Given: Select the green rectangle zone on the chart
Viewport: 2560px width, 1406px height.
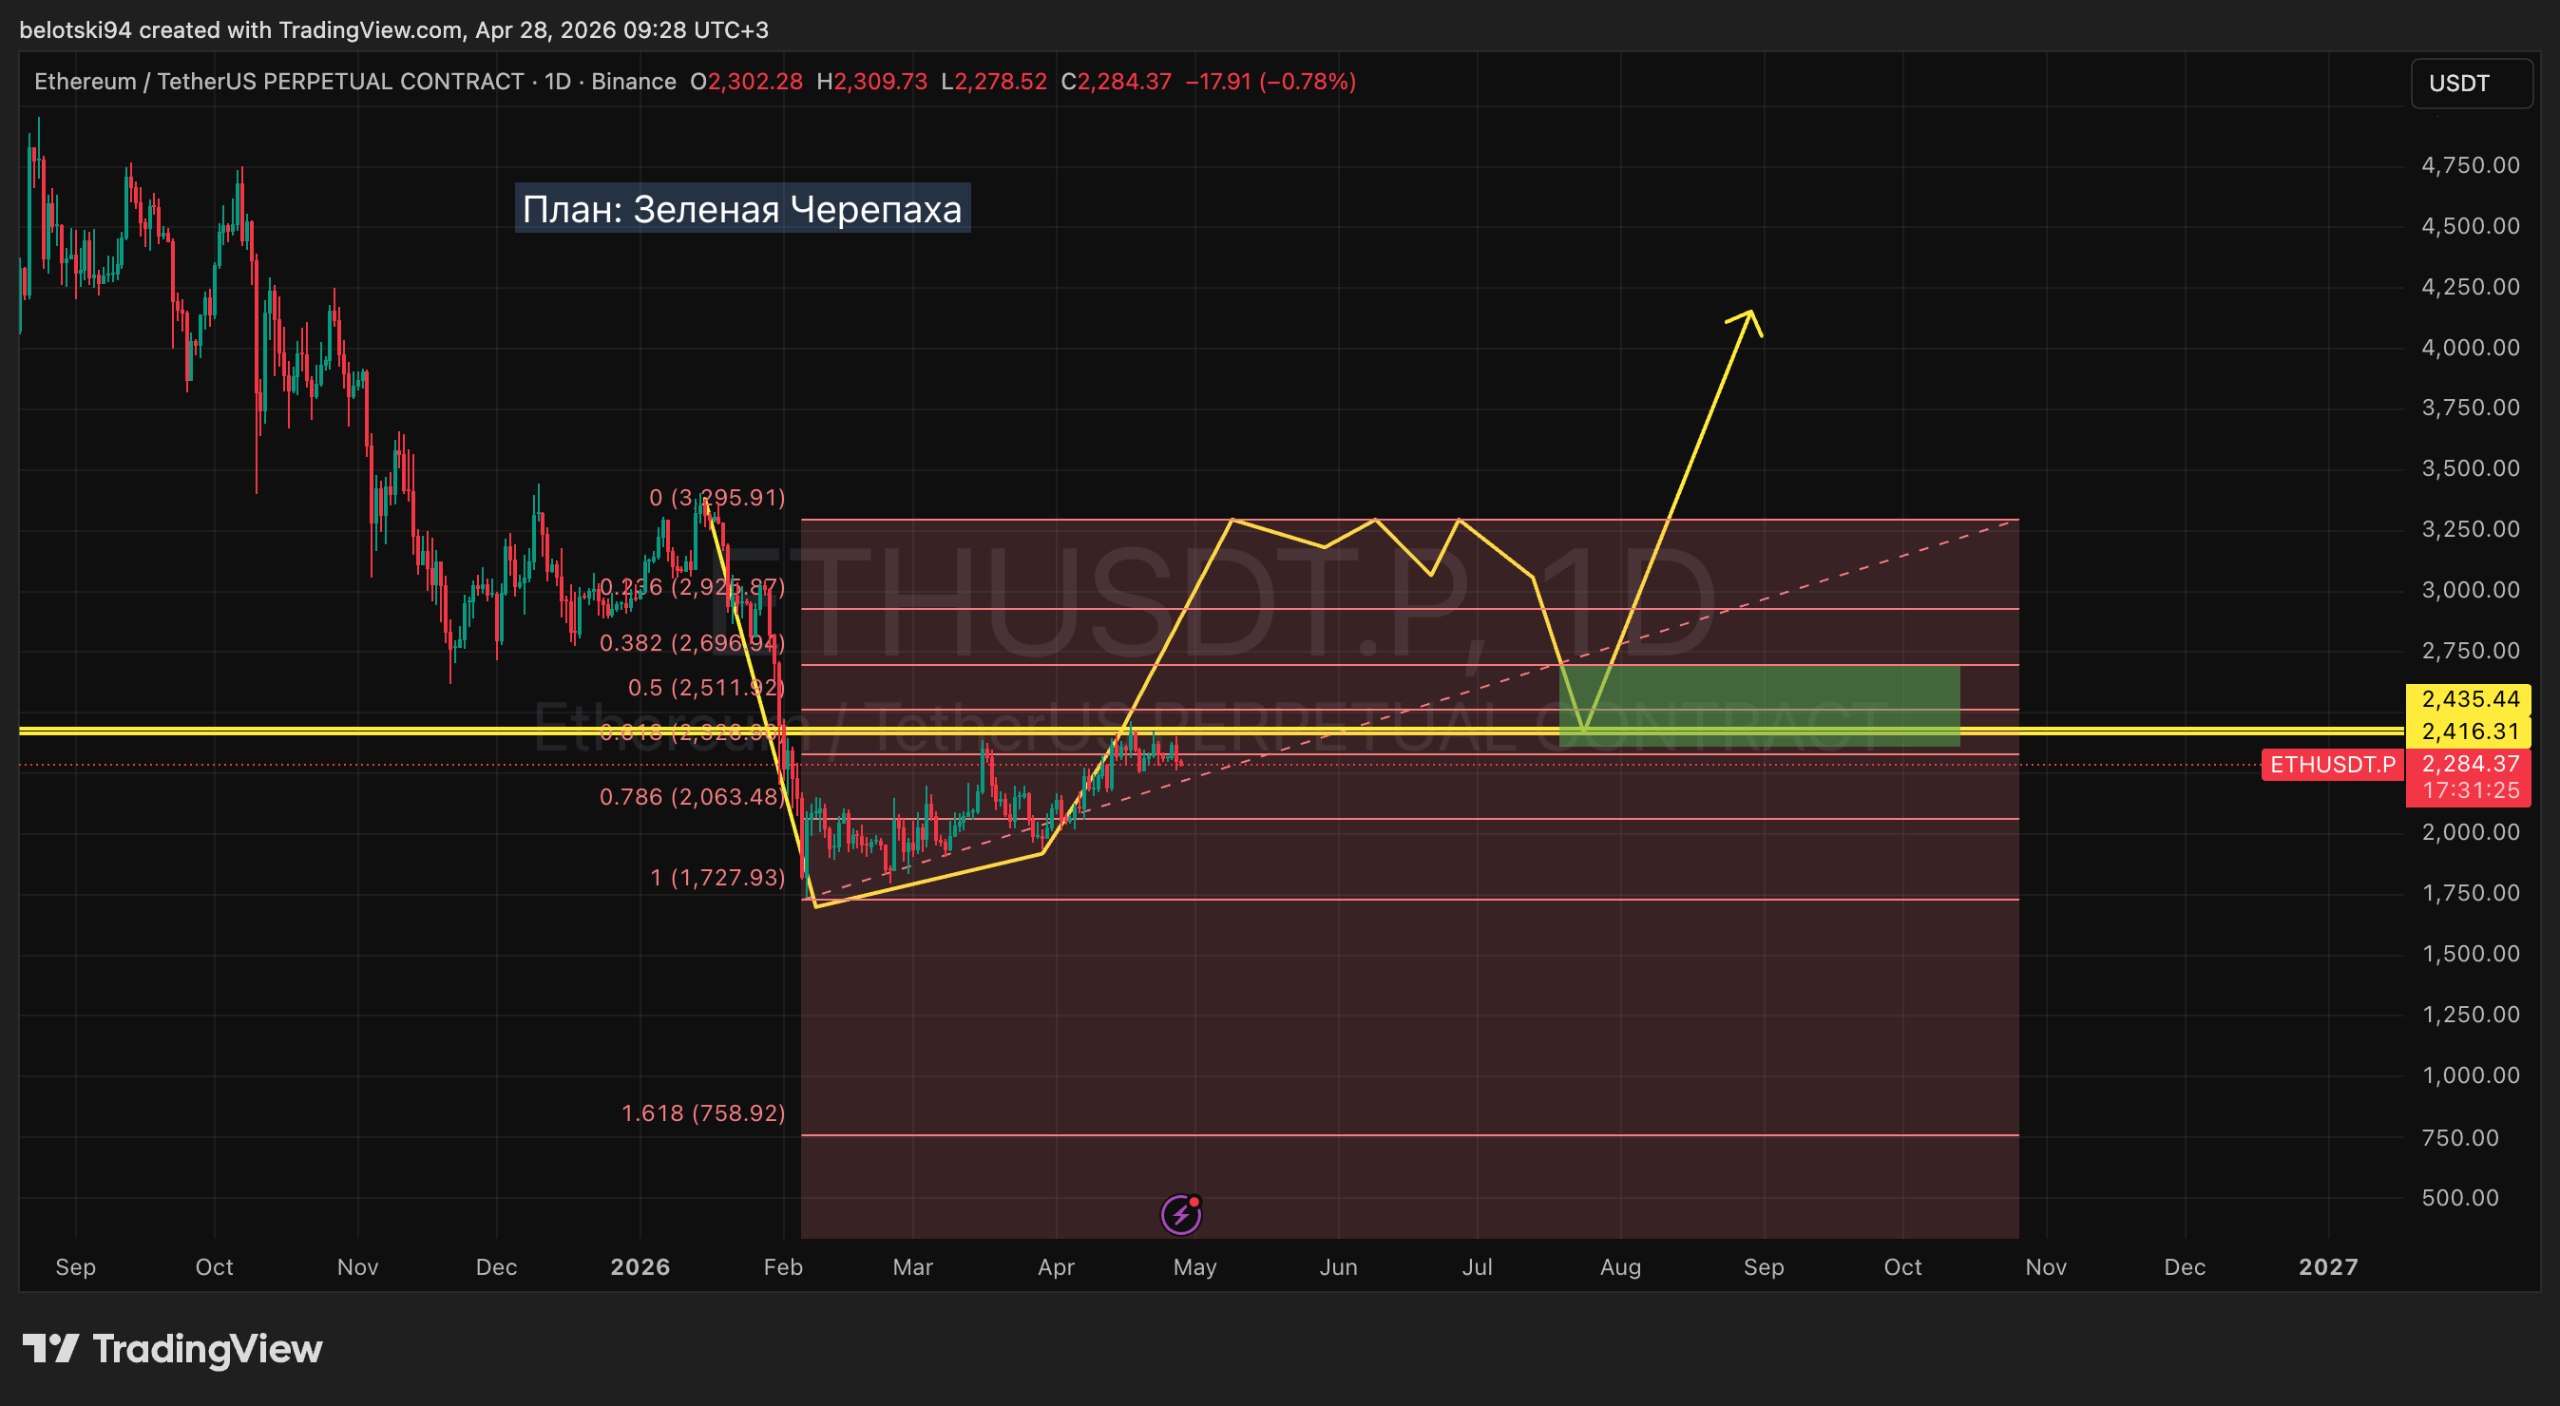Looking at the screenshot, I should [x=1759, y=706].
